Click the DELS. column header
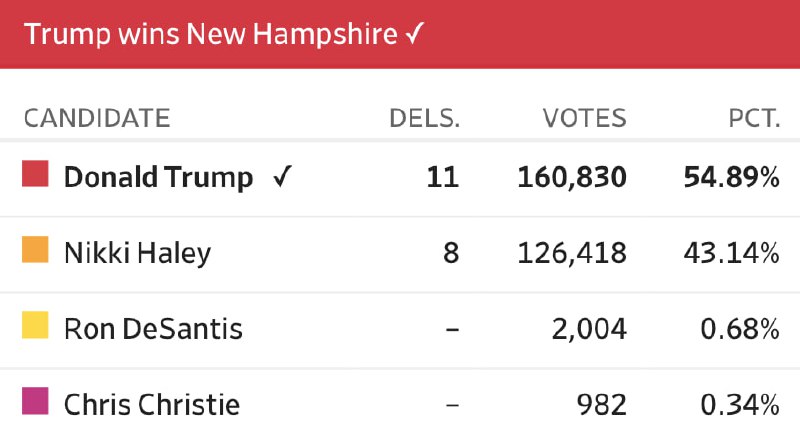 424,118
